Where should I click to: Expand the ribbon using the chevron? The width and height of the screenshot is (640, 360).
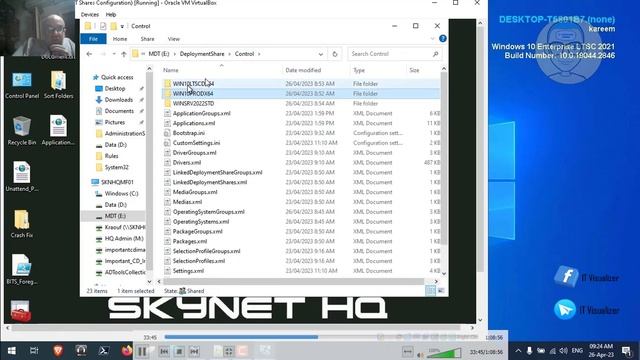tap(432, 39)
